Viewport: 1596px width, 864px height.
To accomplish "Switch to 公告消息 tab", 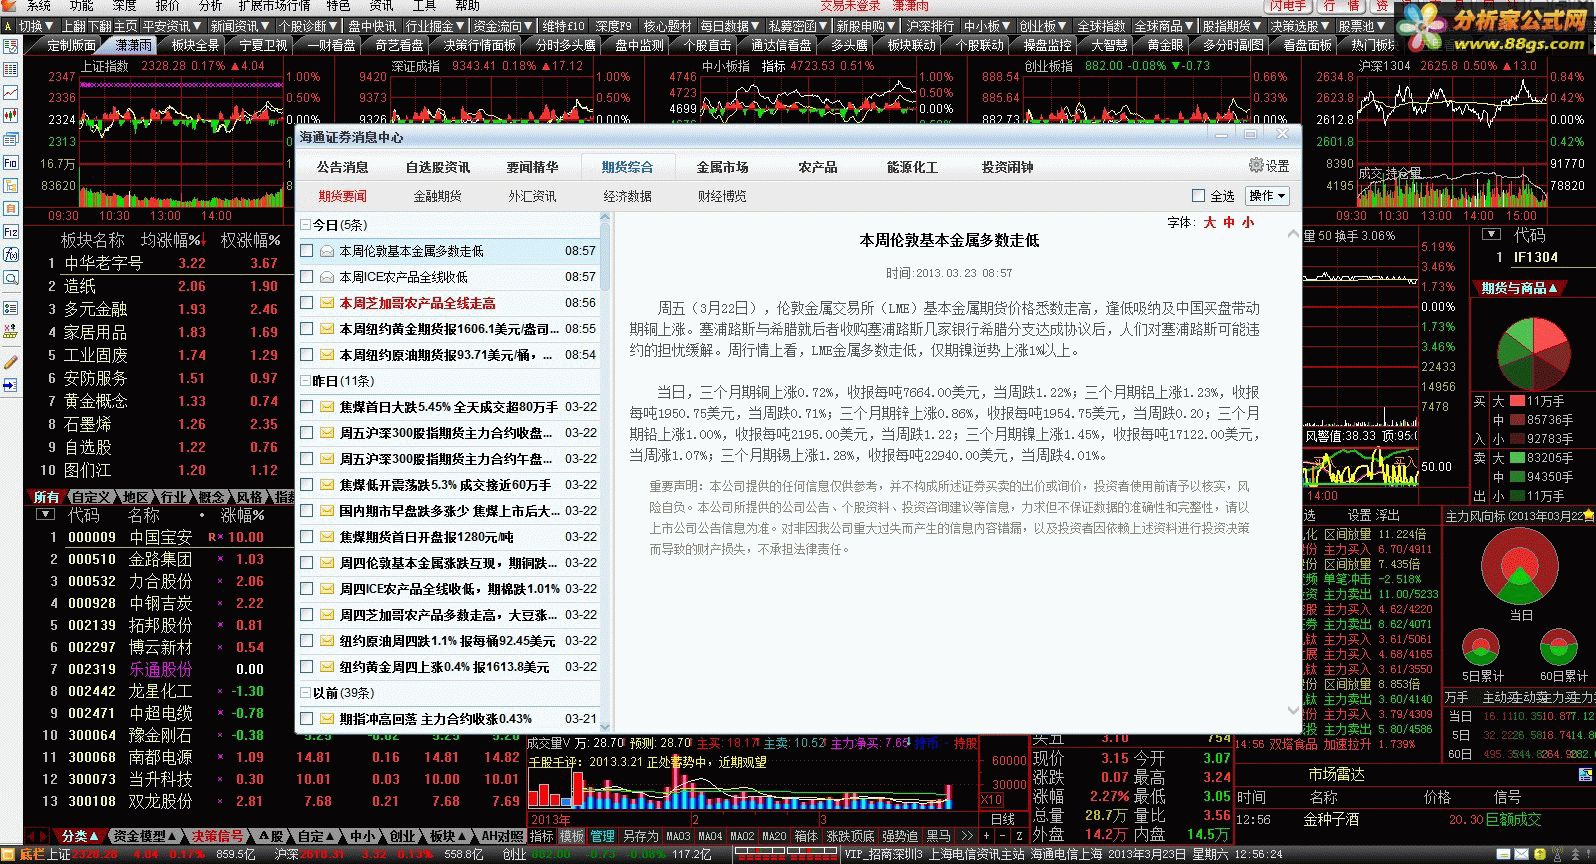I will pyautogui.click(x=343, y=167).
